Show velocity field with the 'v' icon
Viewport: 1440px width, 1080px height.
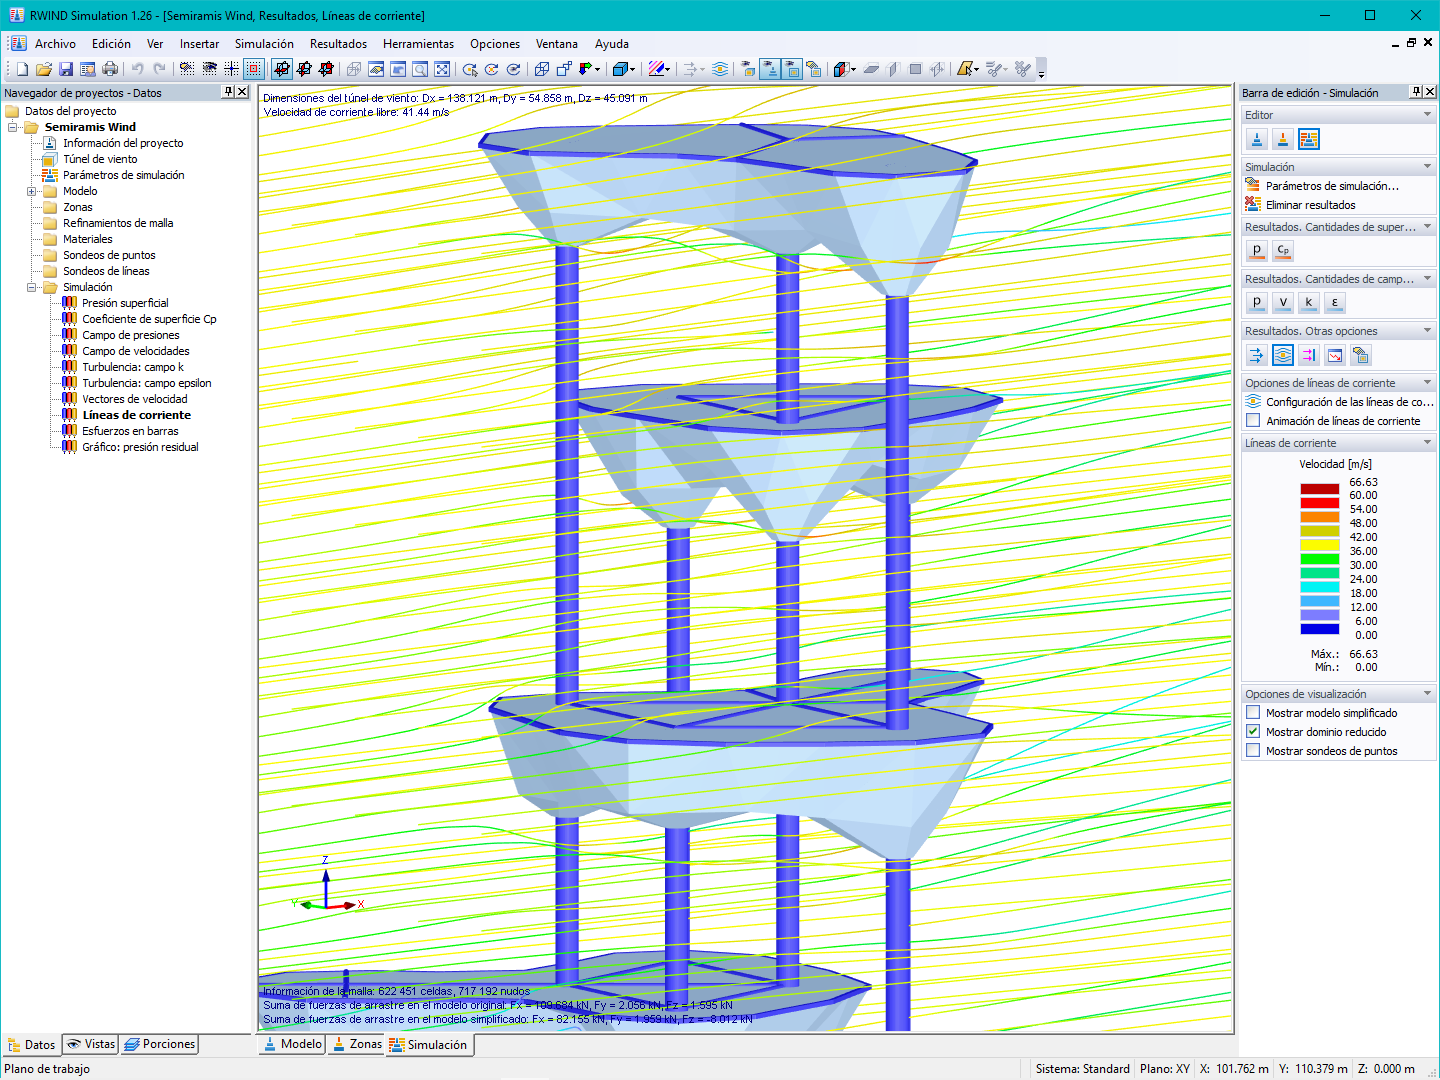(1283, 303)
